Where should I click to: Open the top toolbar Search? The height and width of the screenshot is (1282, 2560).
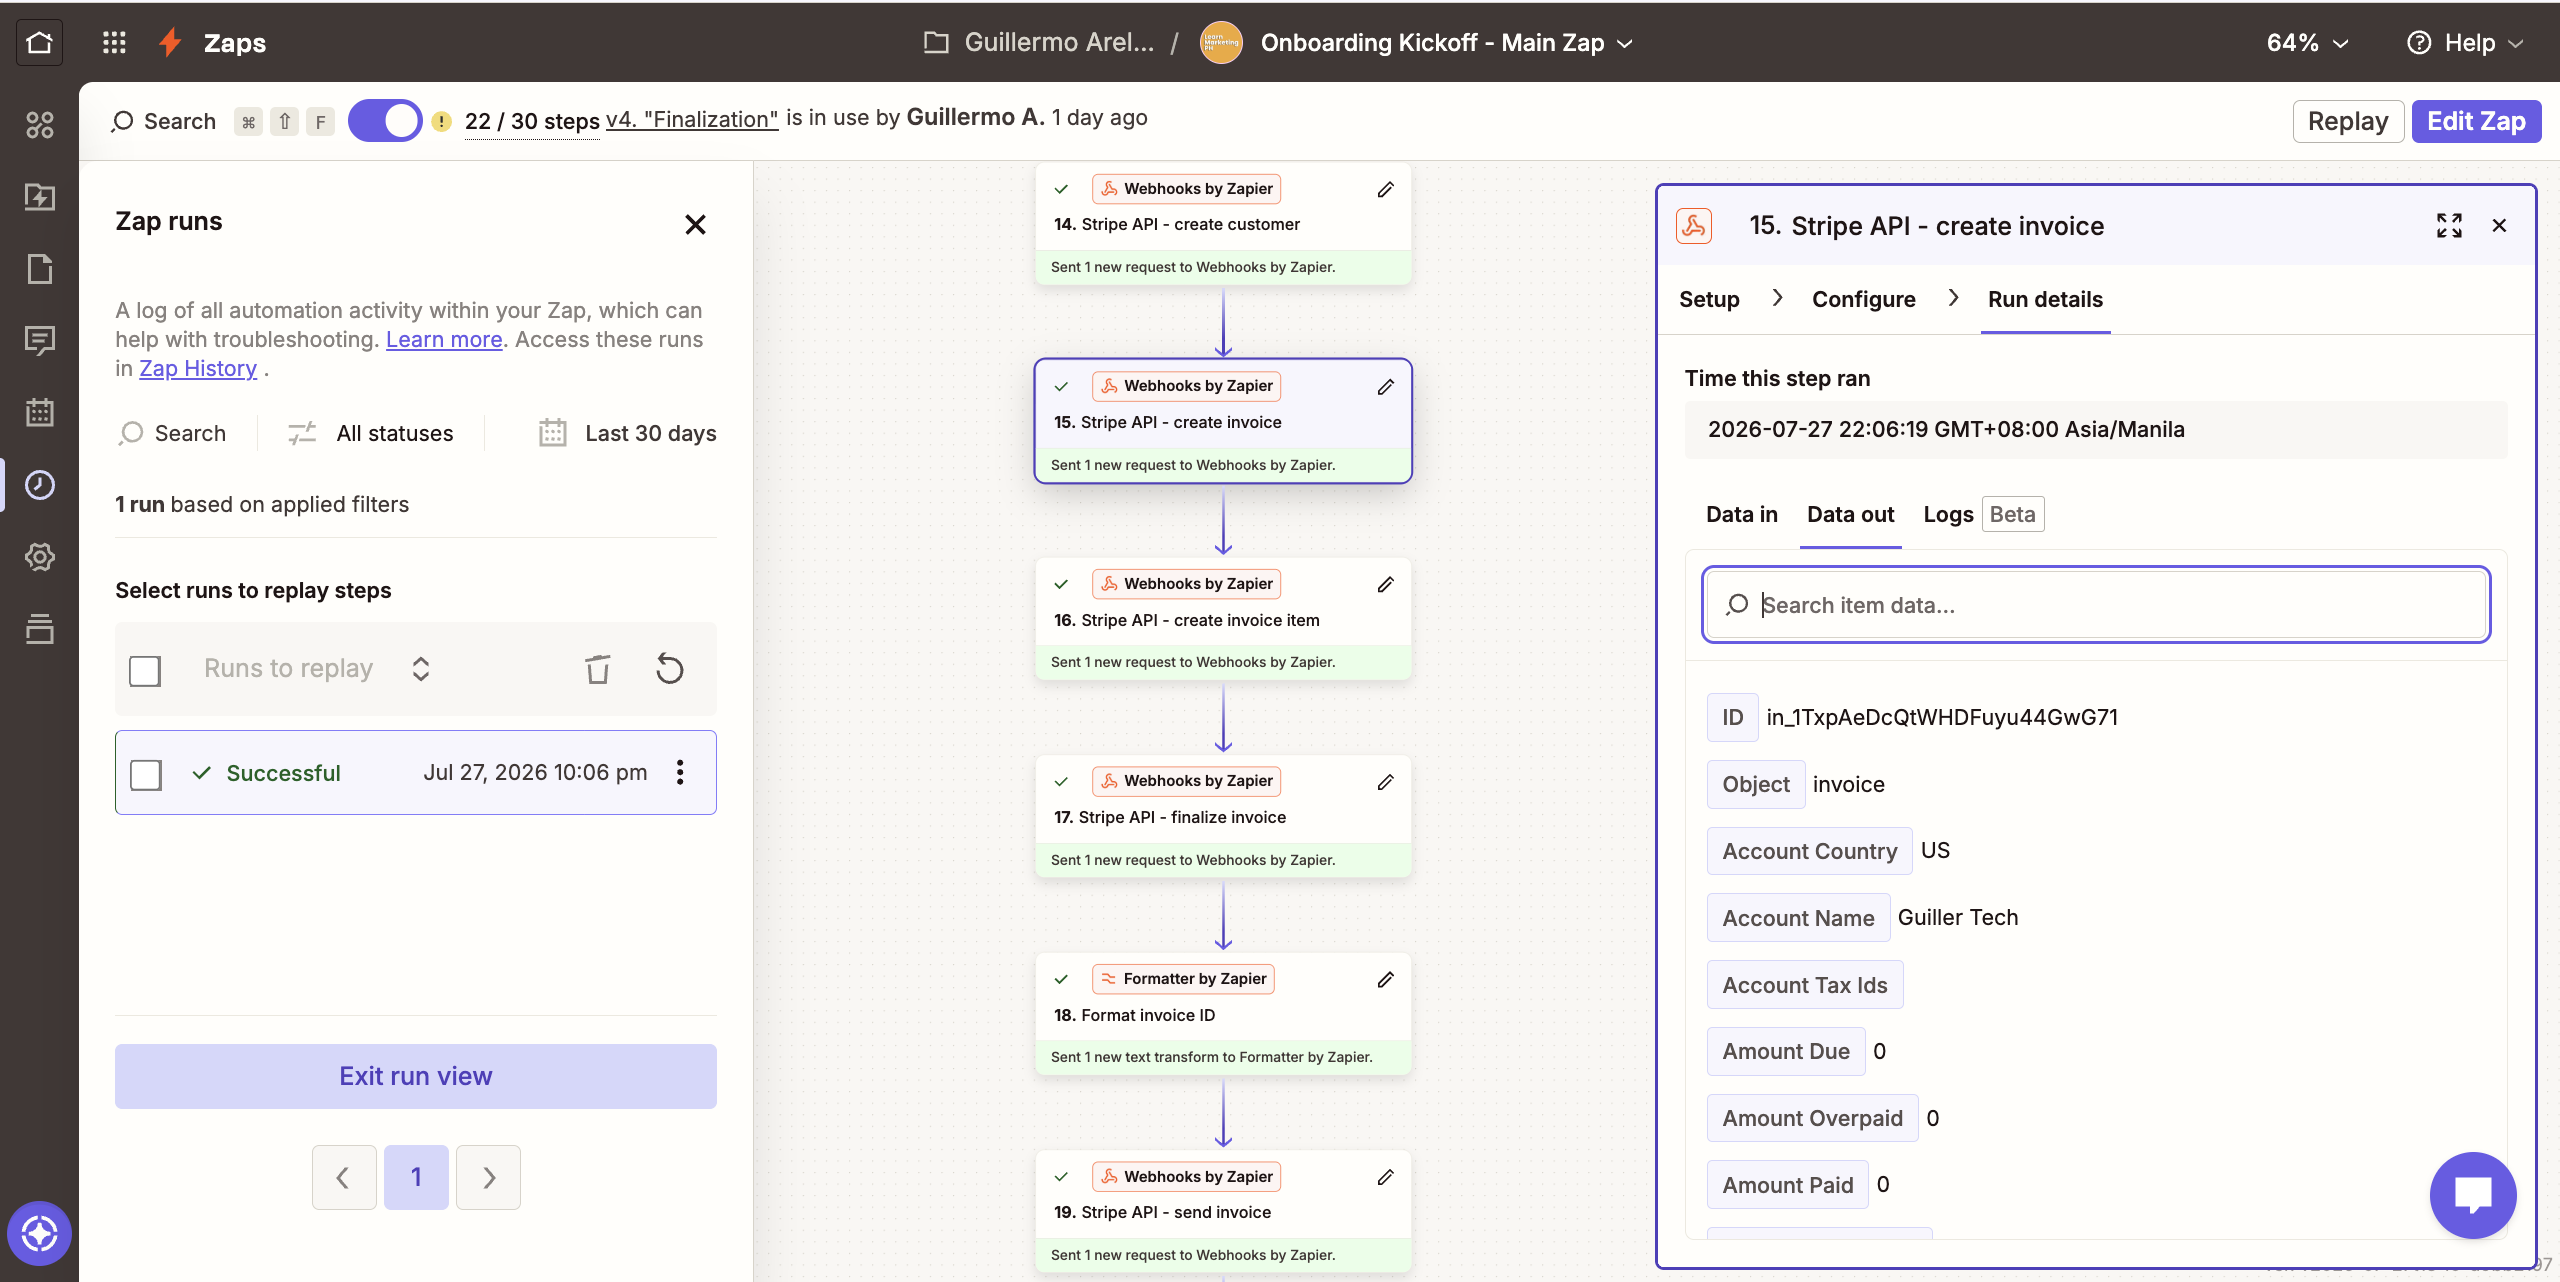coord(164,121)
